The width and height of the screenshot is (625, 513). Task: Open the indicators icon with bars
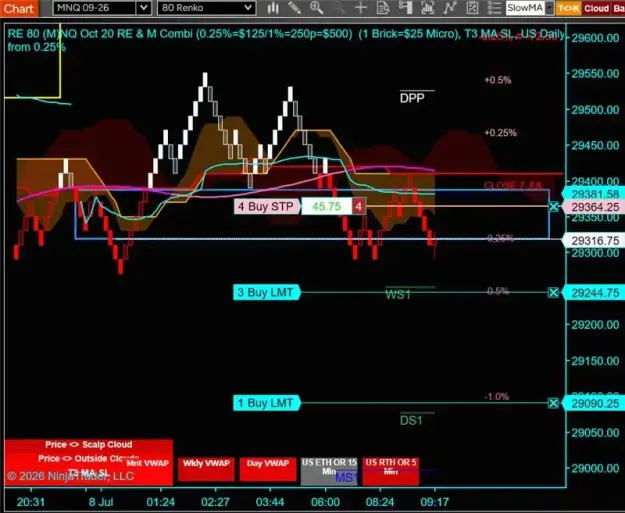click(x=427, y=8)
